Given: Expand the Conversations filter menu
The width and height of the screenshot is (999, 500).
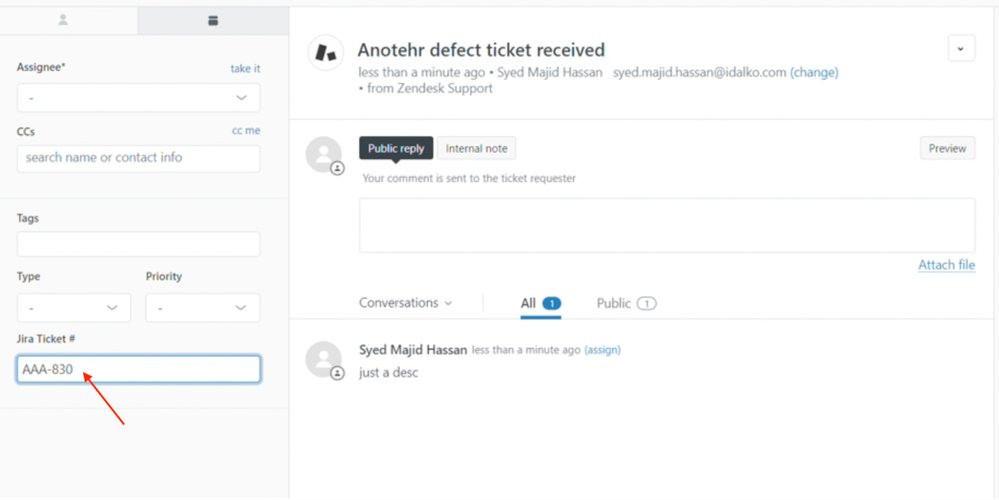Looking at the screenshot, I should (406, 303).
